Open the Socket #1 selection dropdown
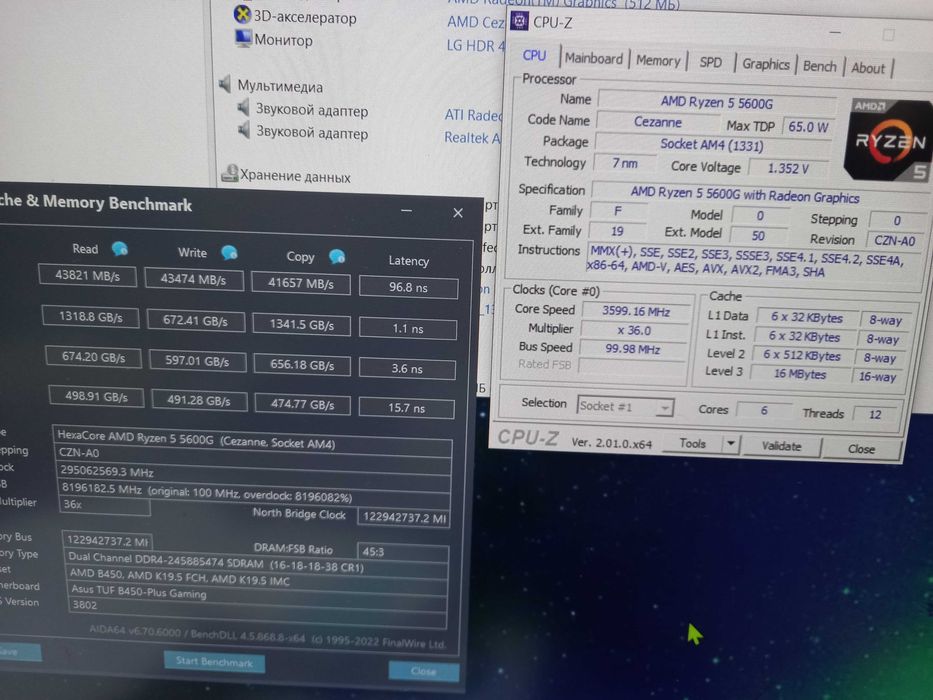This screenshot has height=700, width=933. pyautogui.click(x=625, y=407)
